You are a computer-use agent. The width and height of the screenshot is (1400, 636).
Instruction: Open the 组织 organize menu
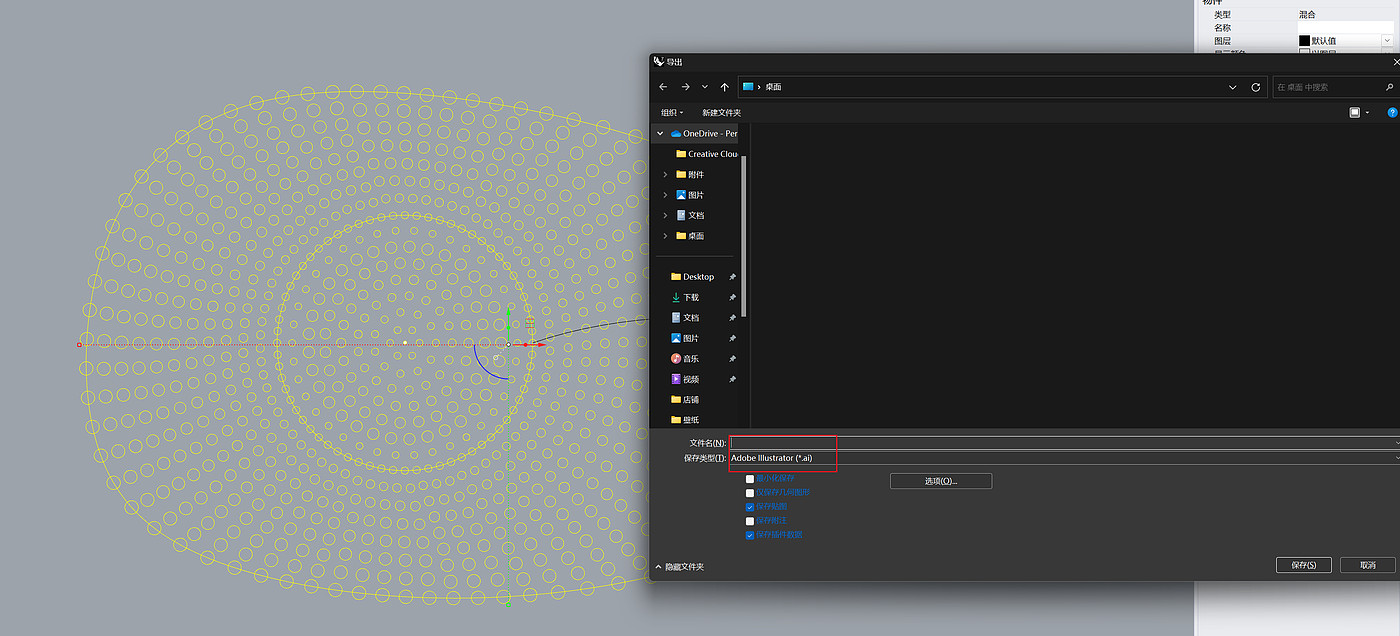672,113
